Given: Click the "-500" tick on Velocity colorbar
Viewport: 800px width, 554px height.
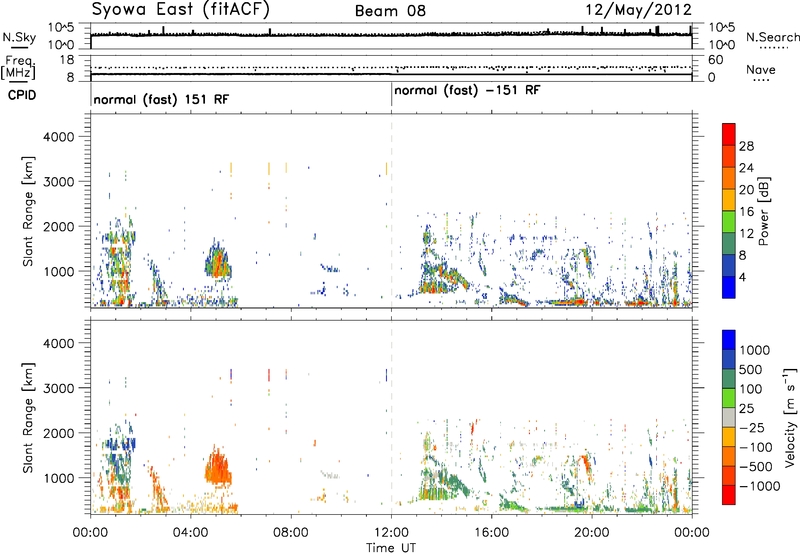Looking at the screenshot, I should coord(756,466).
